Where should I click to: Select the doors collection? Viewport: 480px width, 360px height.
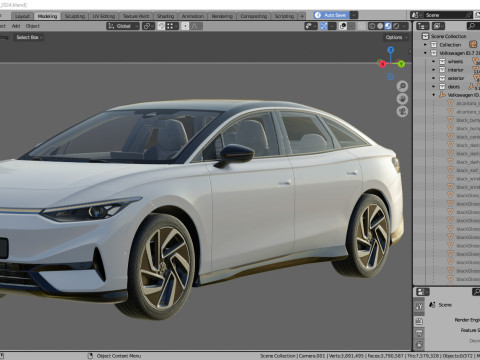[x=453, y=87]
